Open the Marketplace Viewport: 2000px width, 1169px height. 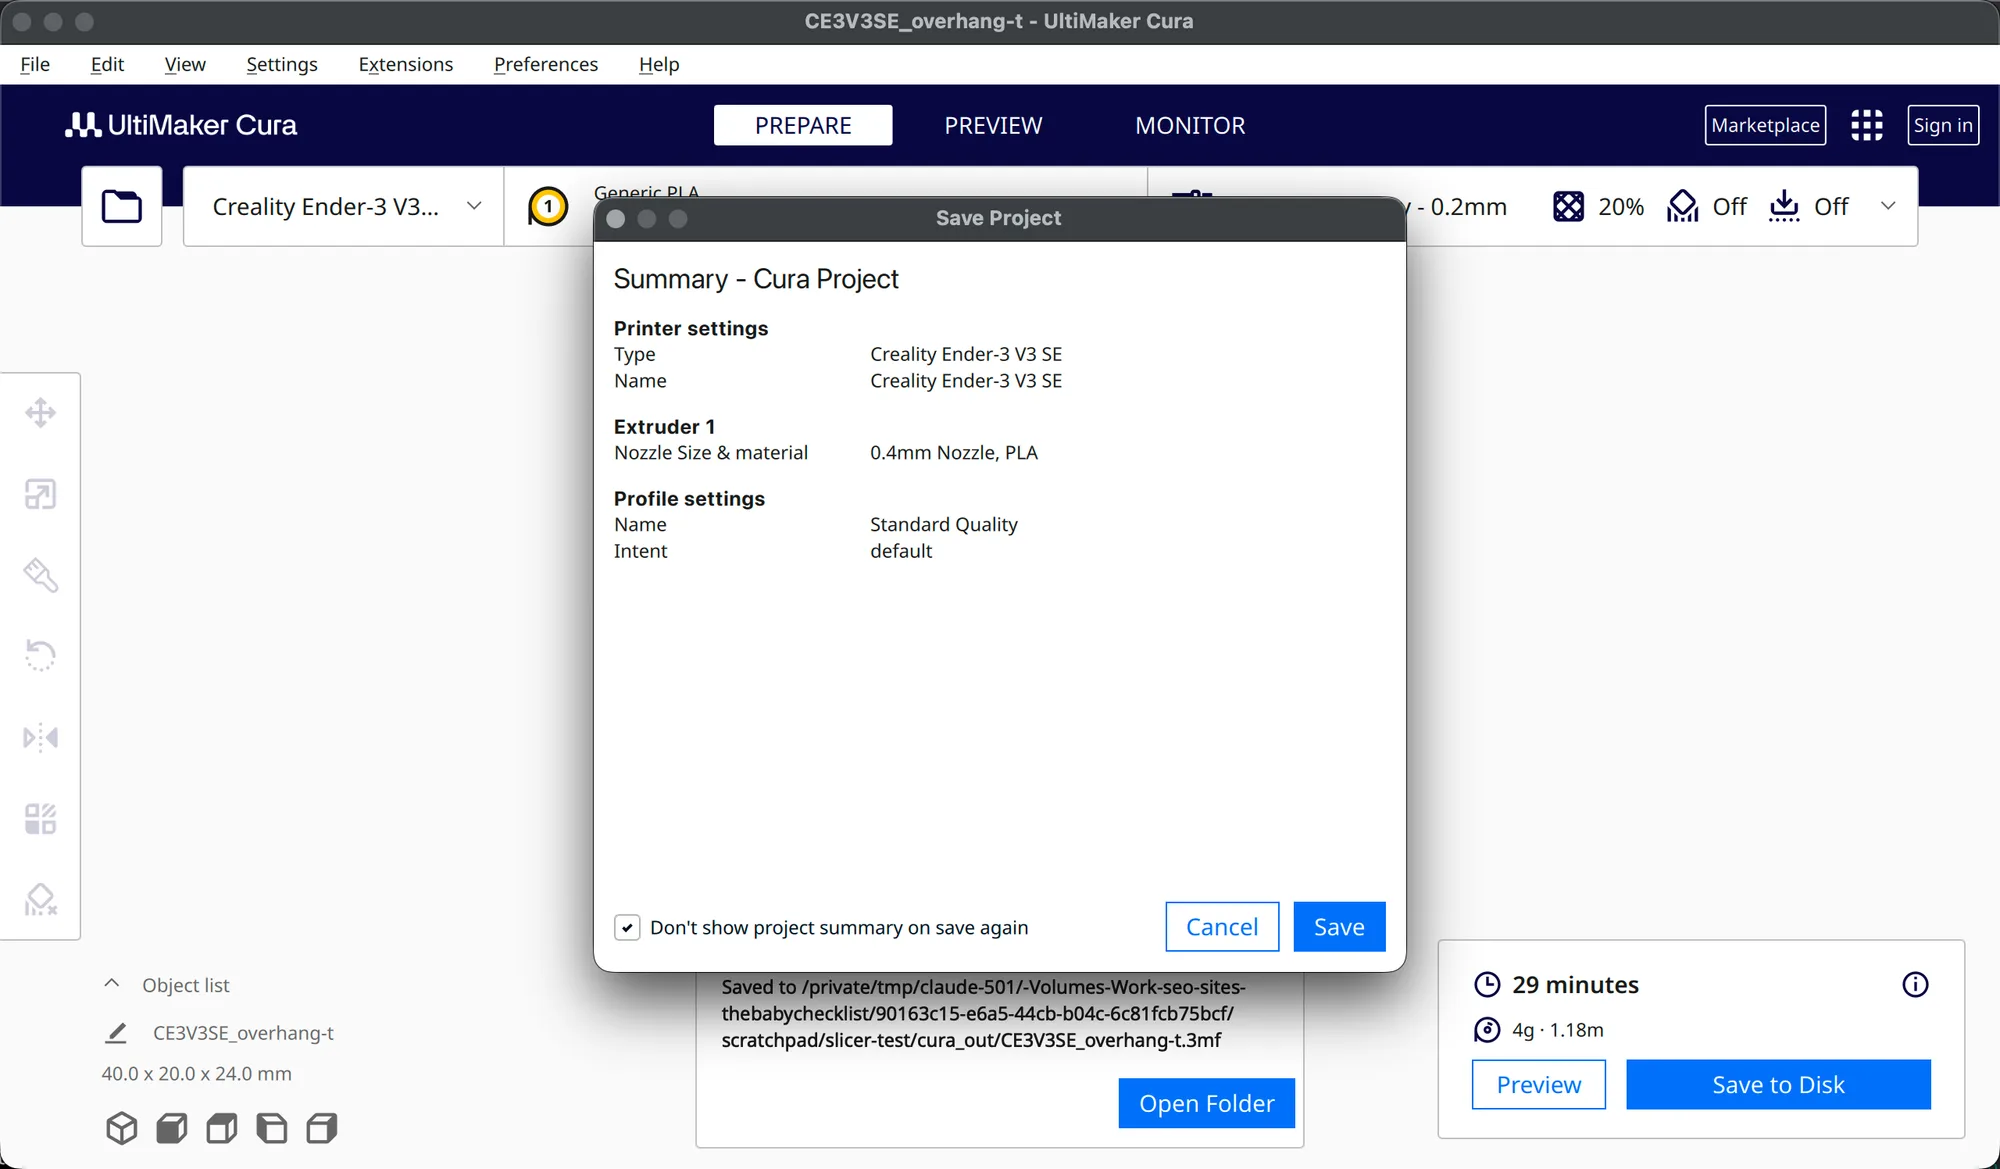[1765, 125]
